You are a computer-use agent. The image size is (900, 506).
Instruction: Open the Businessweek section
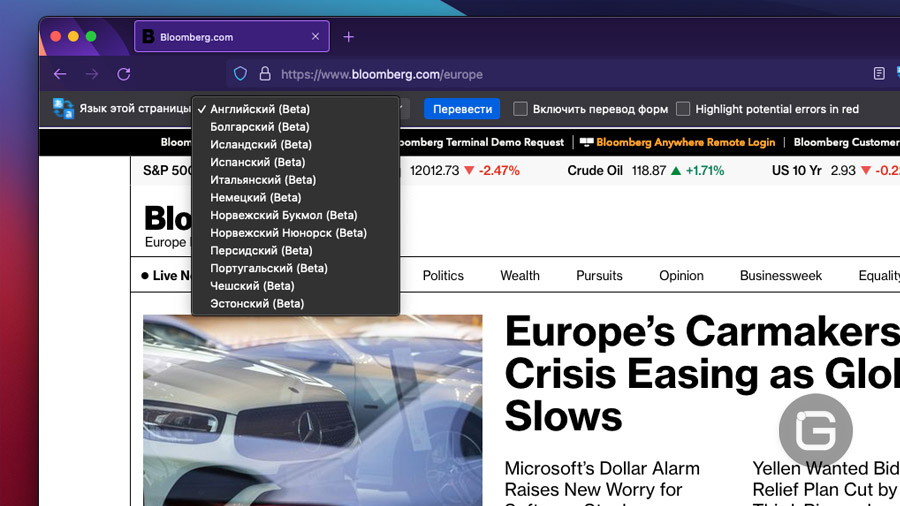781,276
